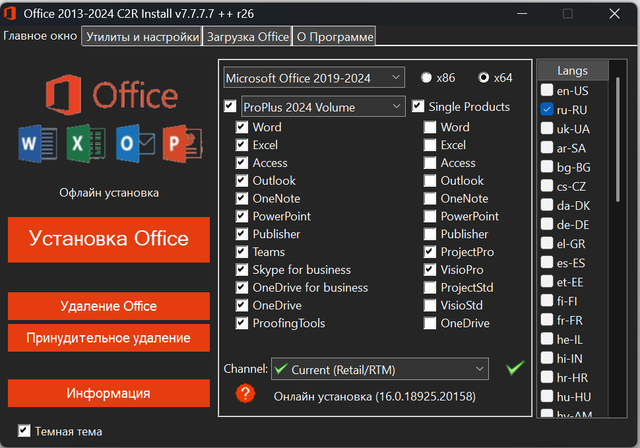
Task: Check Publisher under Single Products
Action: pos(430,234)
